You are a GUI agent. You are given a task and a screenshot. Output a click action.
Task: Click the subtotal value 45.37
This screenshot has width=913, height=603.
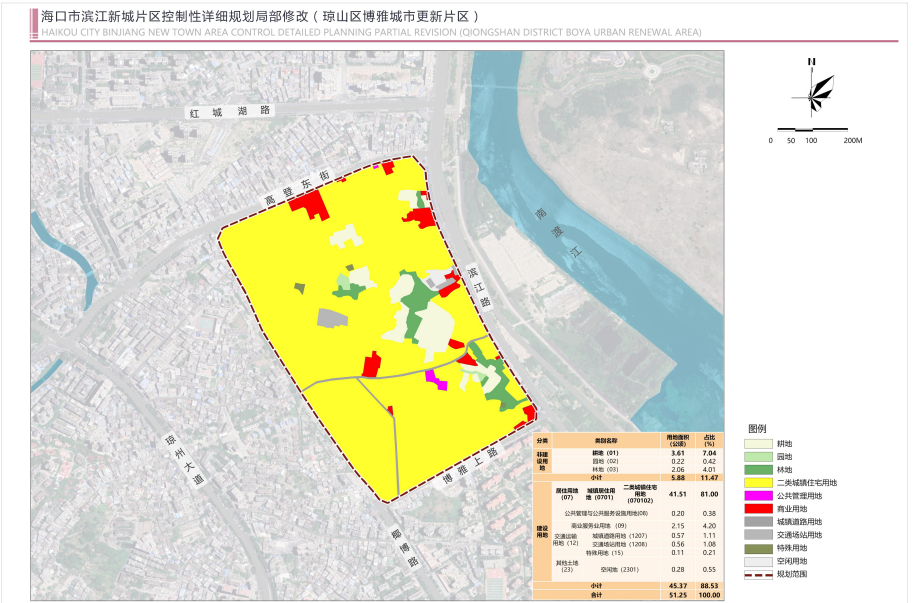678,586
